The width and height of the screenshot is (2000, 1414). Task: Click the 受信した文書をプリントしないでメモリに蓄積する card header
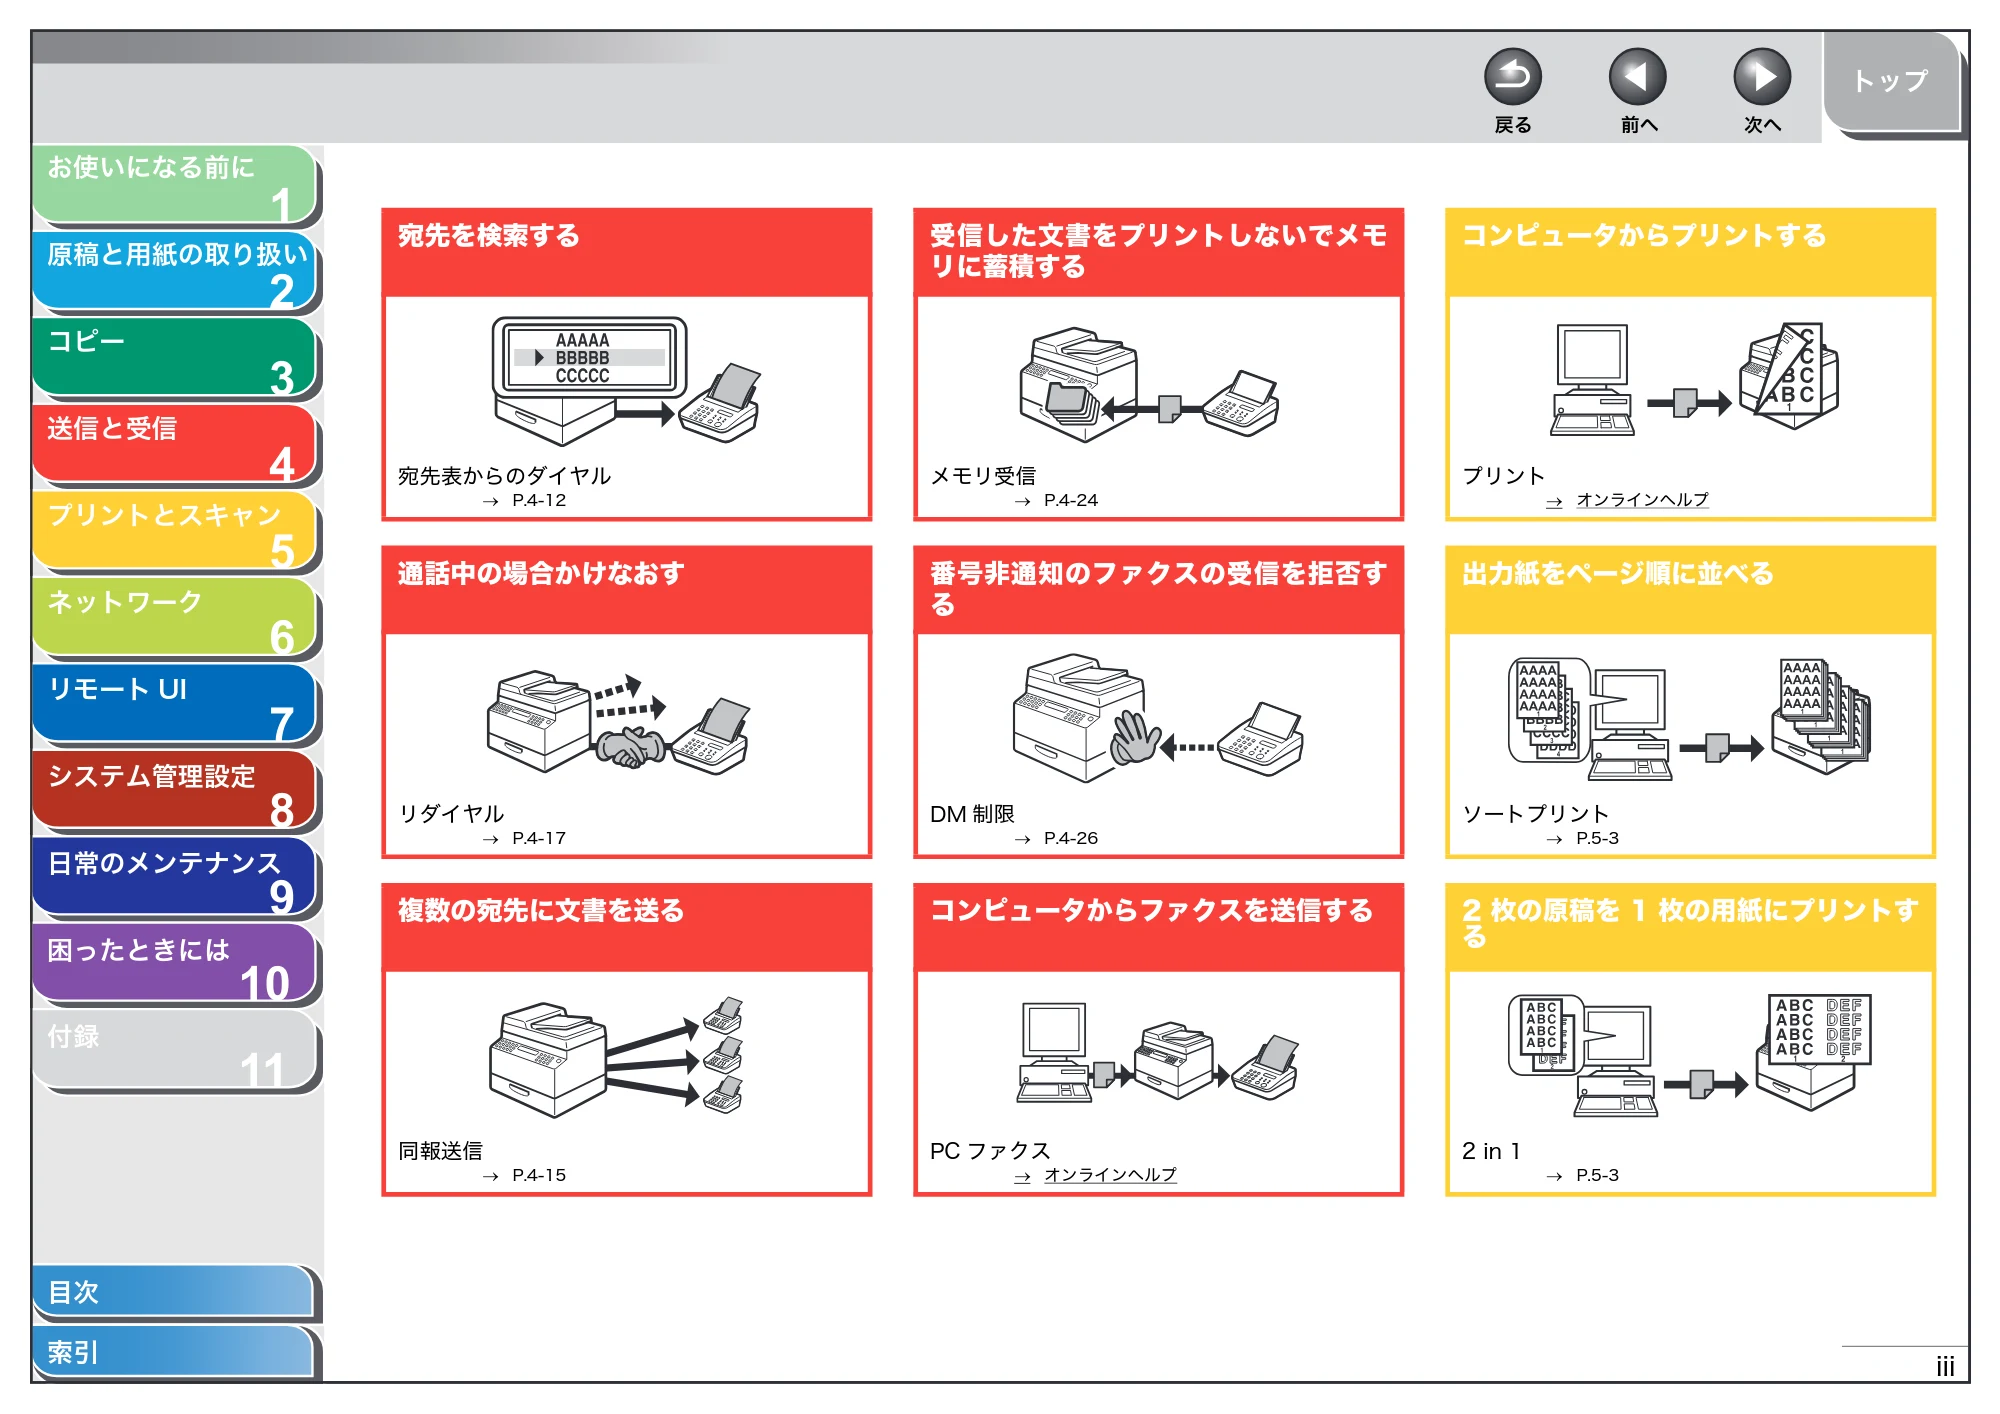(x=1158, y=252)
